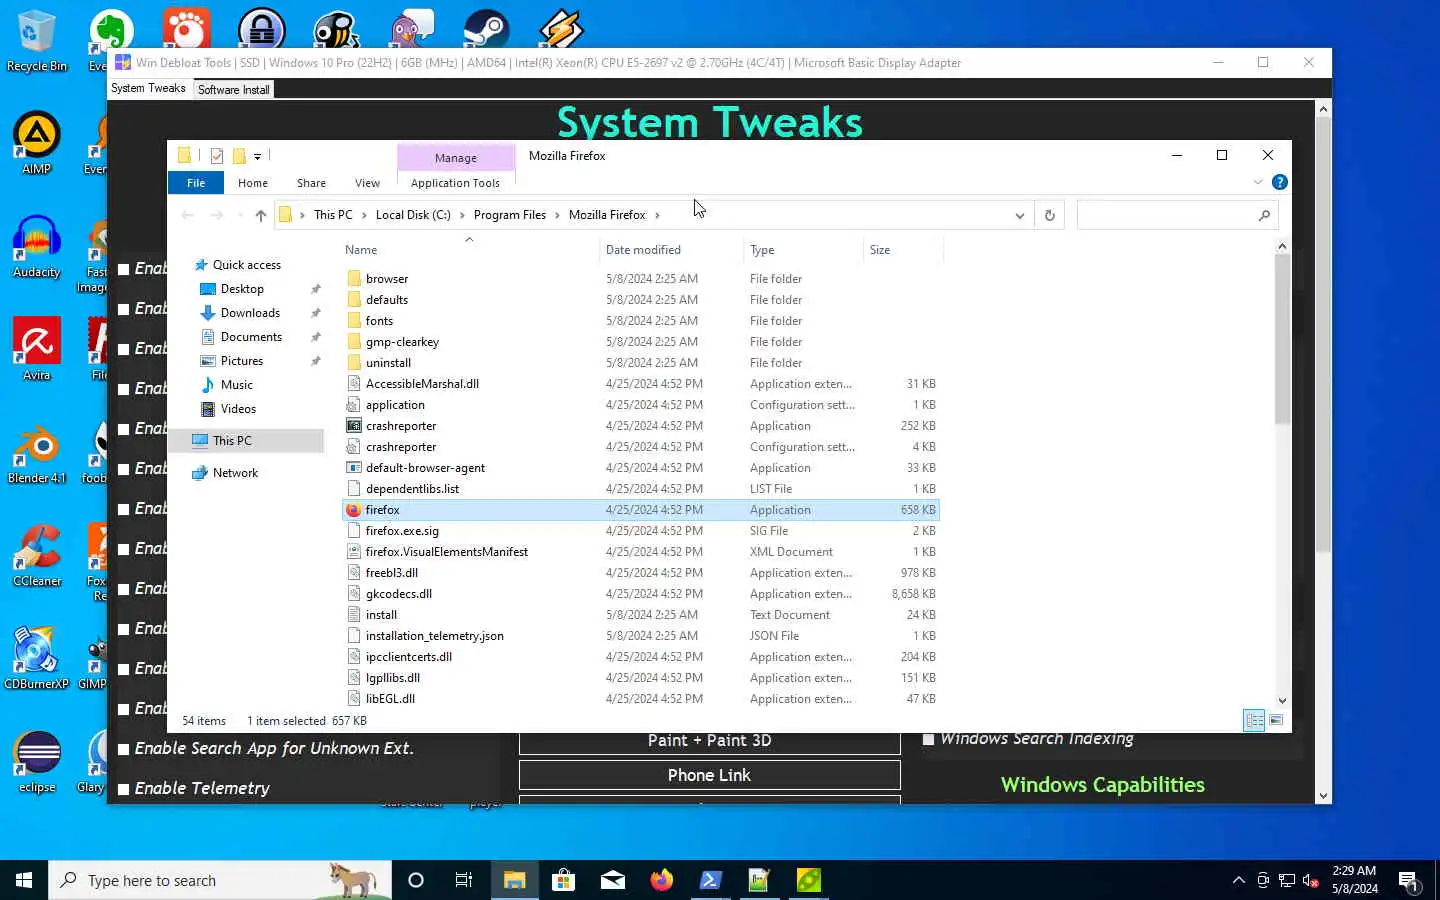Open Downloads in Quick access
The image size is (1440, 900).
(x=250, y=313)
